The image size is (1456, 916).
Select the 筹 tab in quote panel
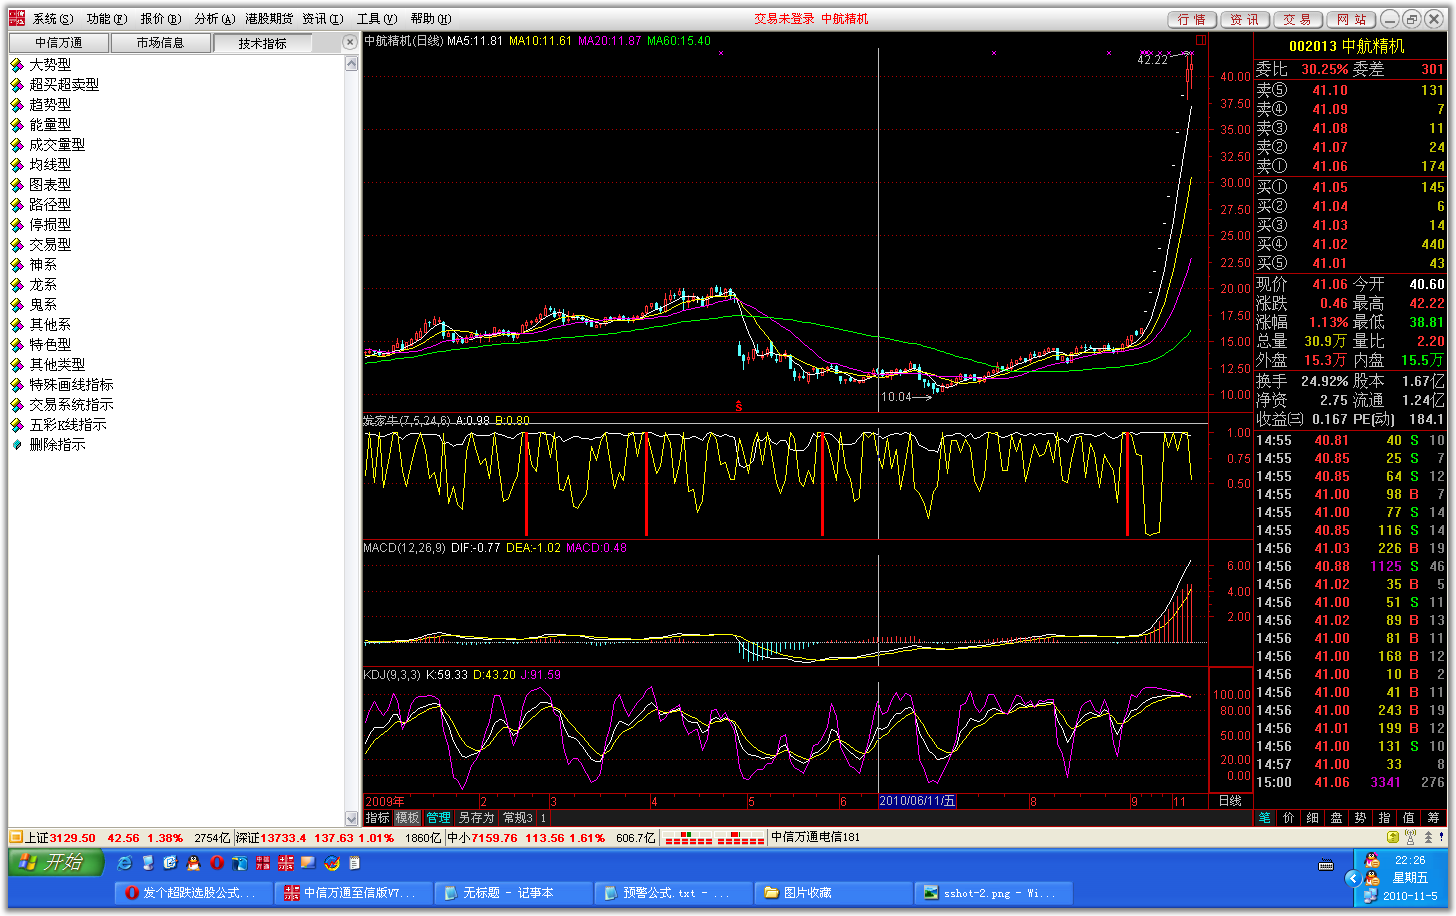pos(1433,818)
